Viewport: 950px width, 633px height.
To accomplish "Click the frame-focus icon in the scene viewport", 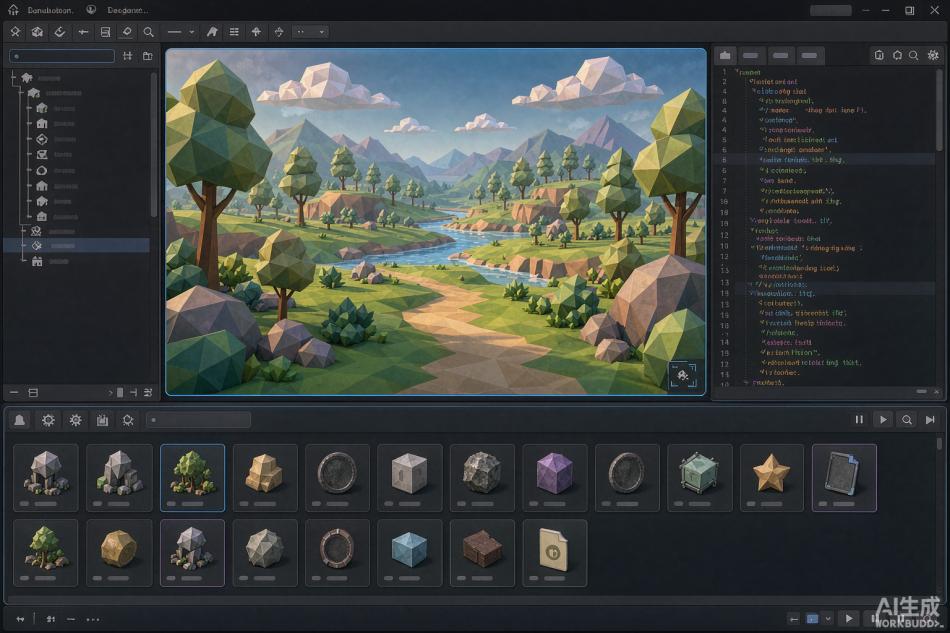I will pos(683,376).
